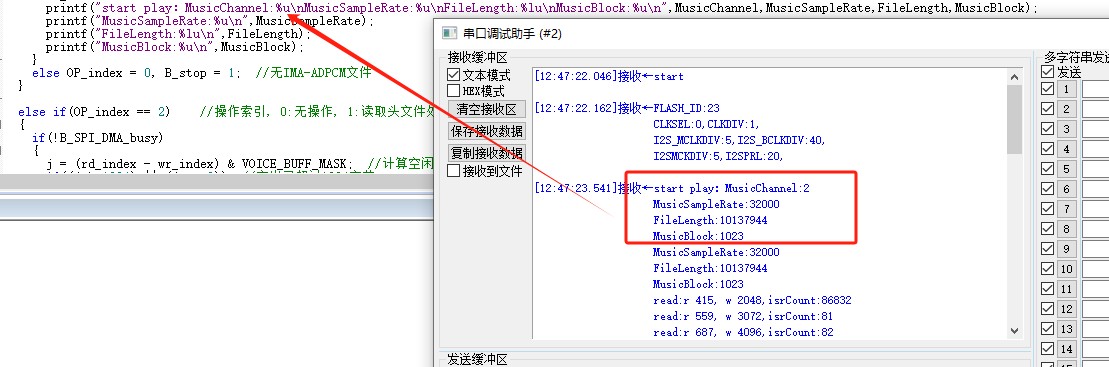Toggle the 发送 checkbox under 多字符串发送
The width and height of the screenshot is (1109, 367).
pyautogui.click(x=1047, y=71)
